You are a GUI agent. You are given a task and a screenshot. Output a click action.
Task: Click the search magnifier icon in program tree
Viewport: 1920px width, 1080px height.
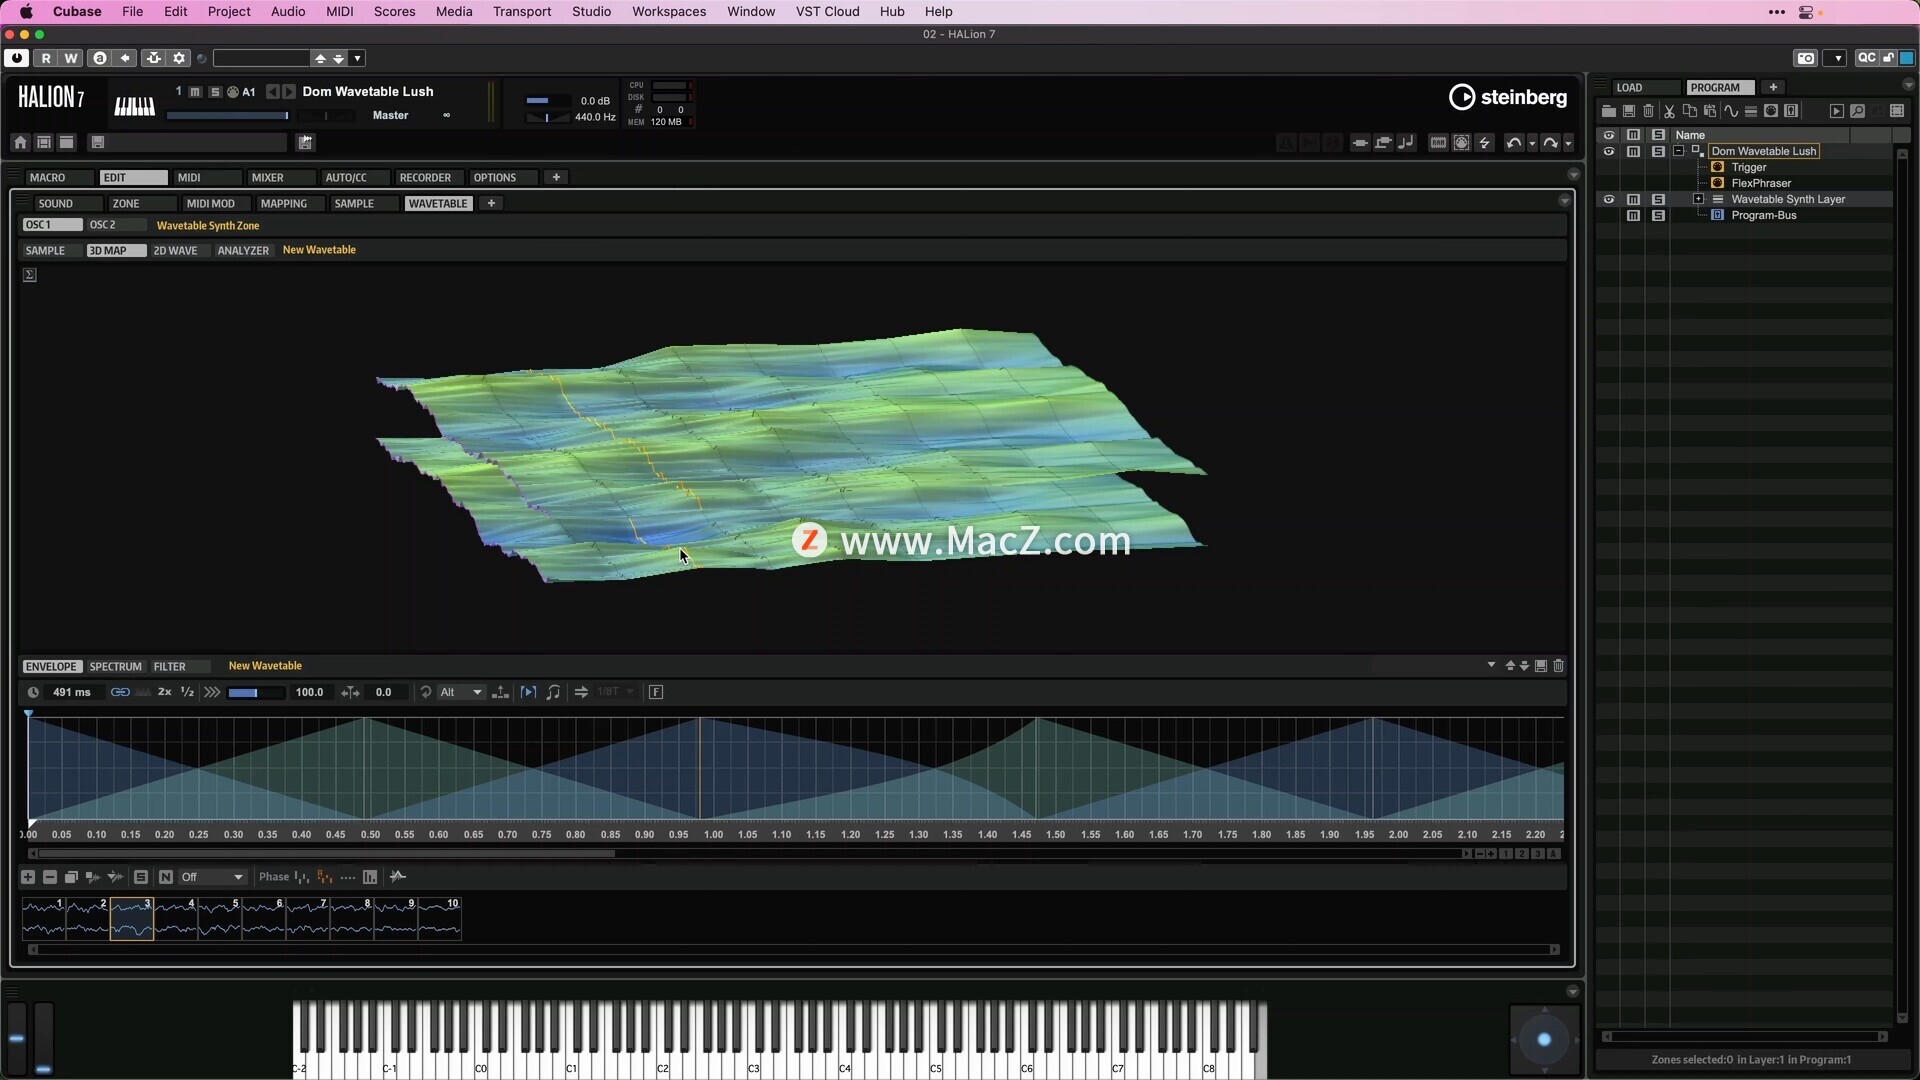(1857, 111)
